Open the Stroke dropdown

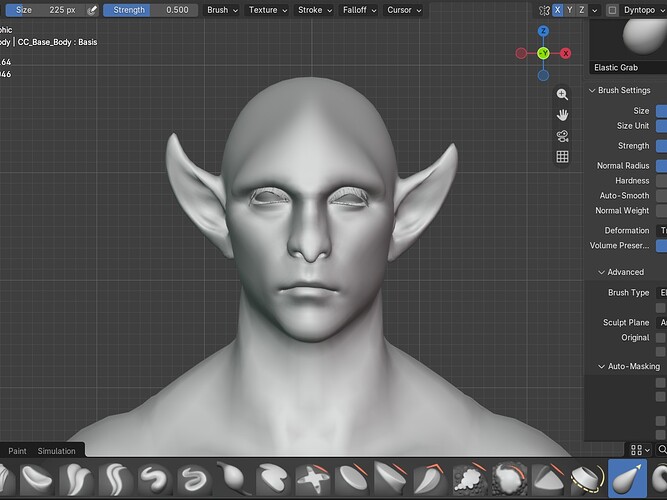coord(314,10)
